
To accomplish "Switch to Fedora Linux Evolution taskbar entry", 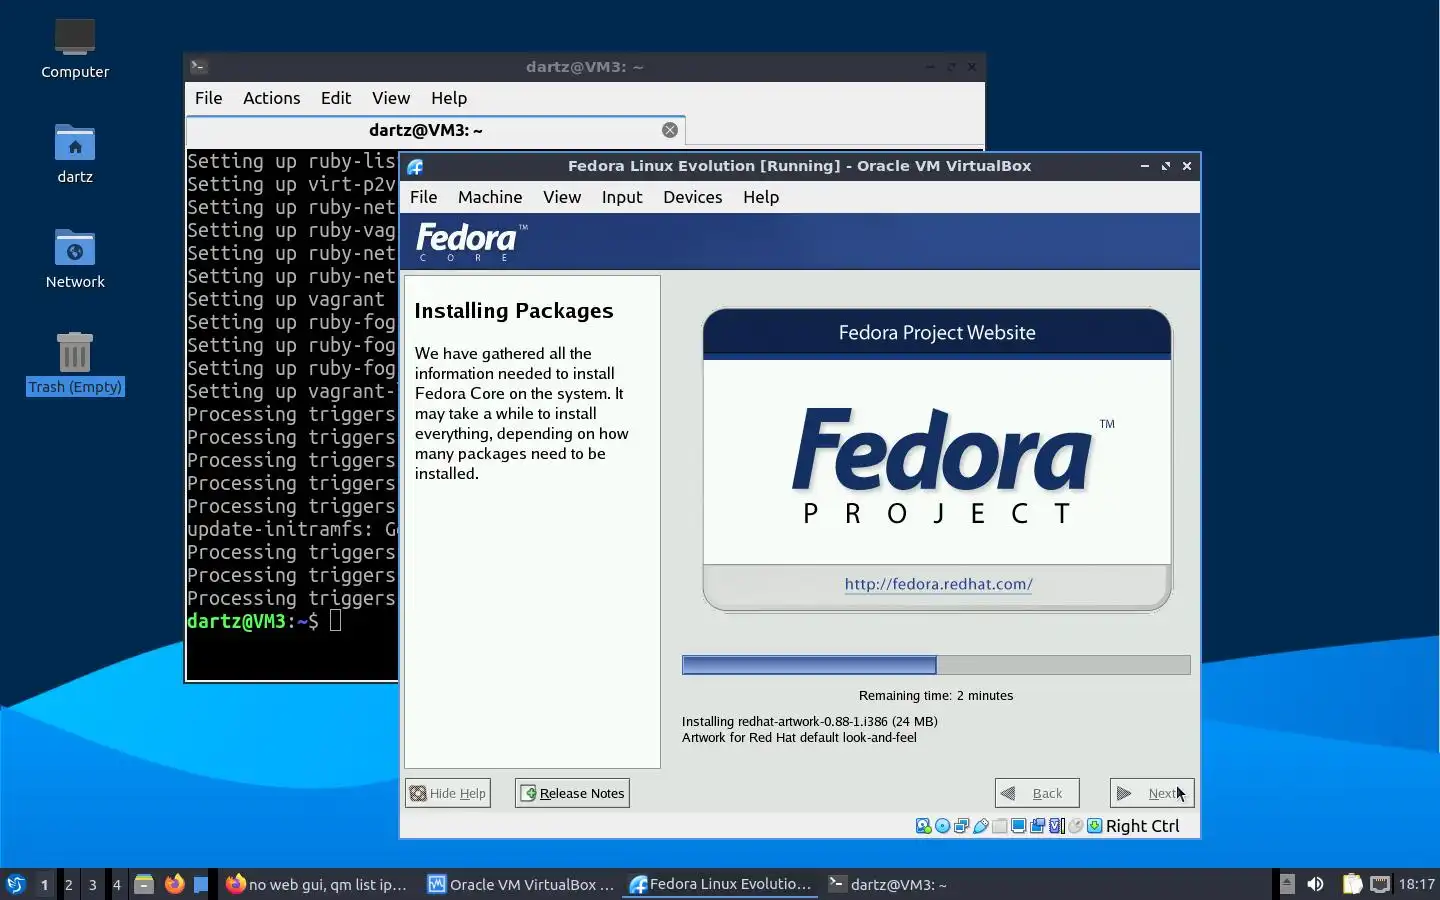I will pyautogui.click(x=721, y=884).
